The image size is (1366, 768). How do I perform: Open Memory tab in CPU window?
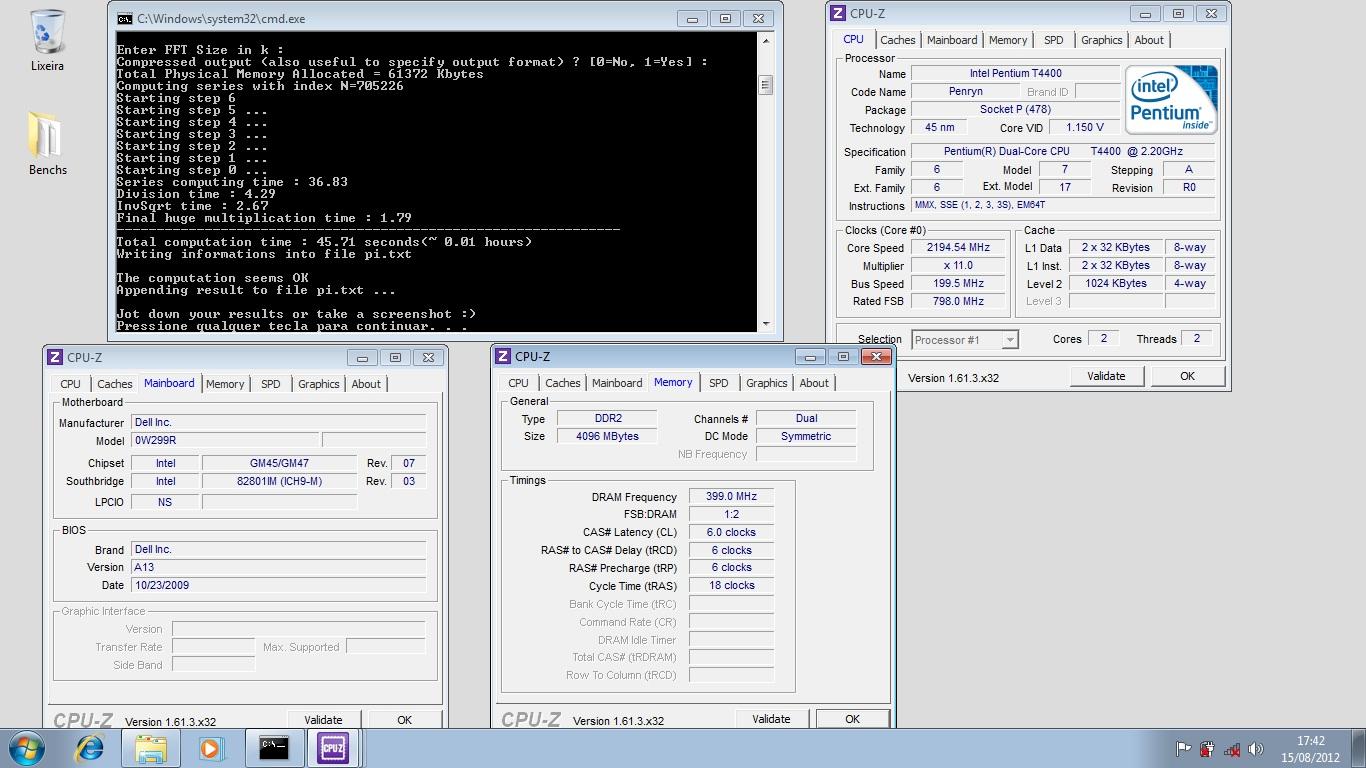tap(1007, 40)
